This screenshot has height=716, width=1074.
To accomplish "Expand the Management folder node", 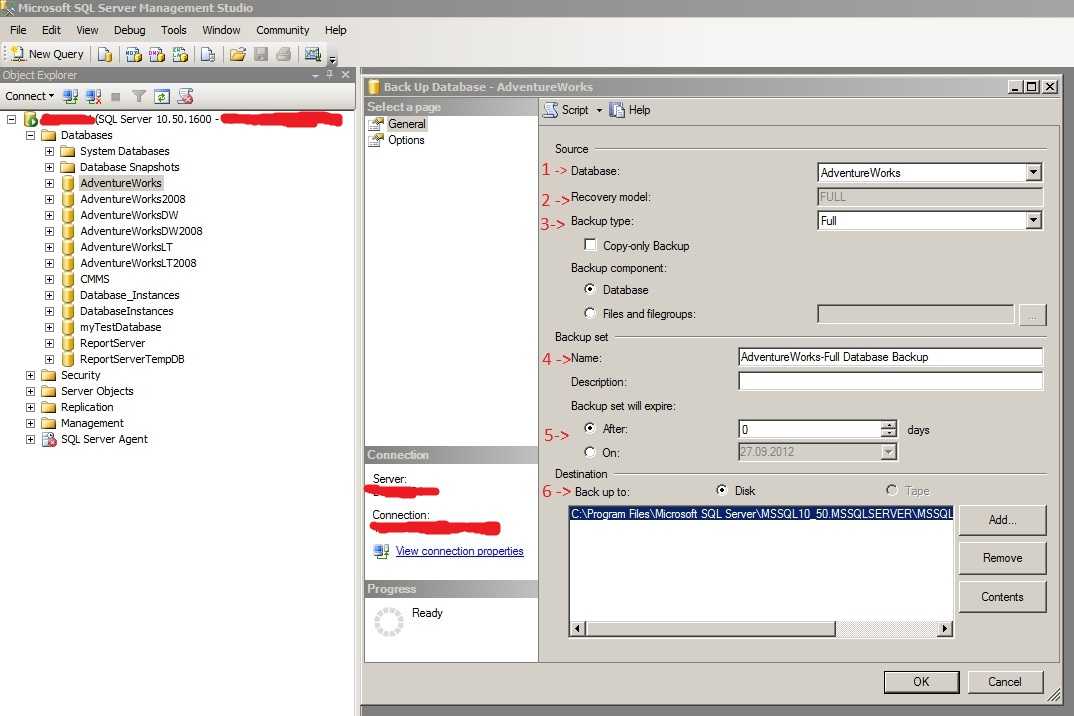I will pos(30,423).
